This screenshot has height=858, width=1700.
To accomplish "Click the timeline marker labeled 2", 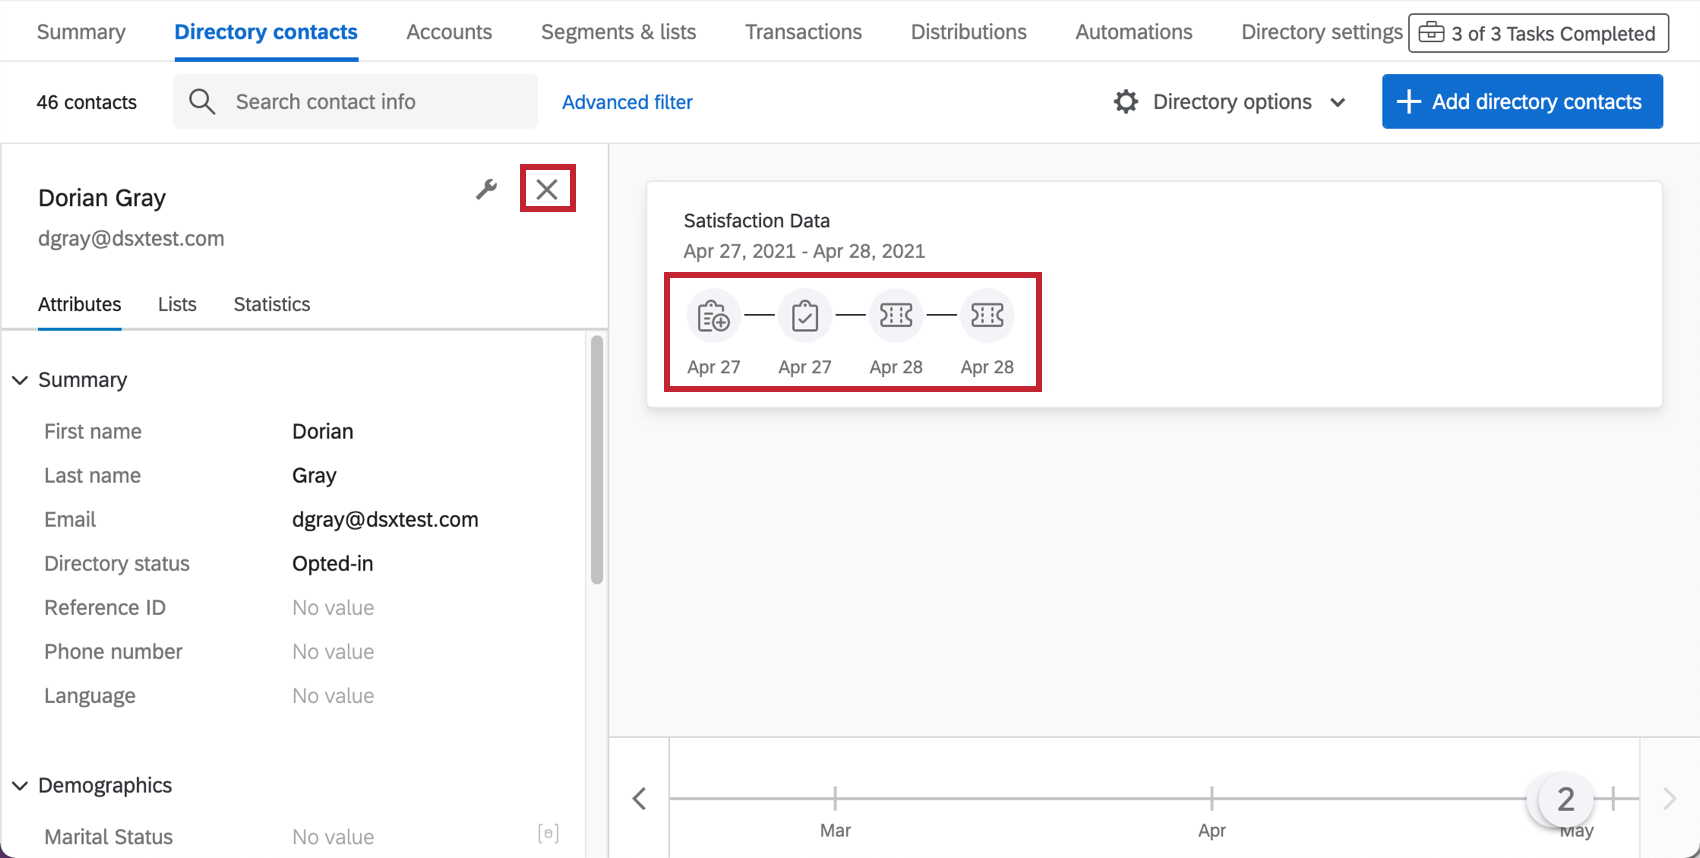I will (x=1566, y=798).
